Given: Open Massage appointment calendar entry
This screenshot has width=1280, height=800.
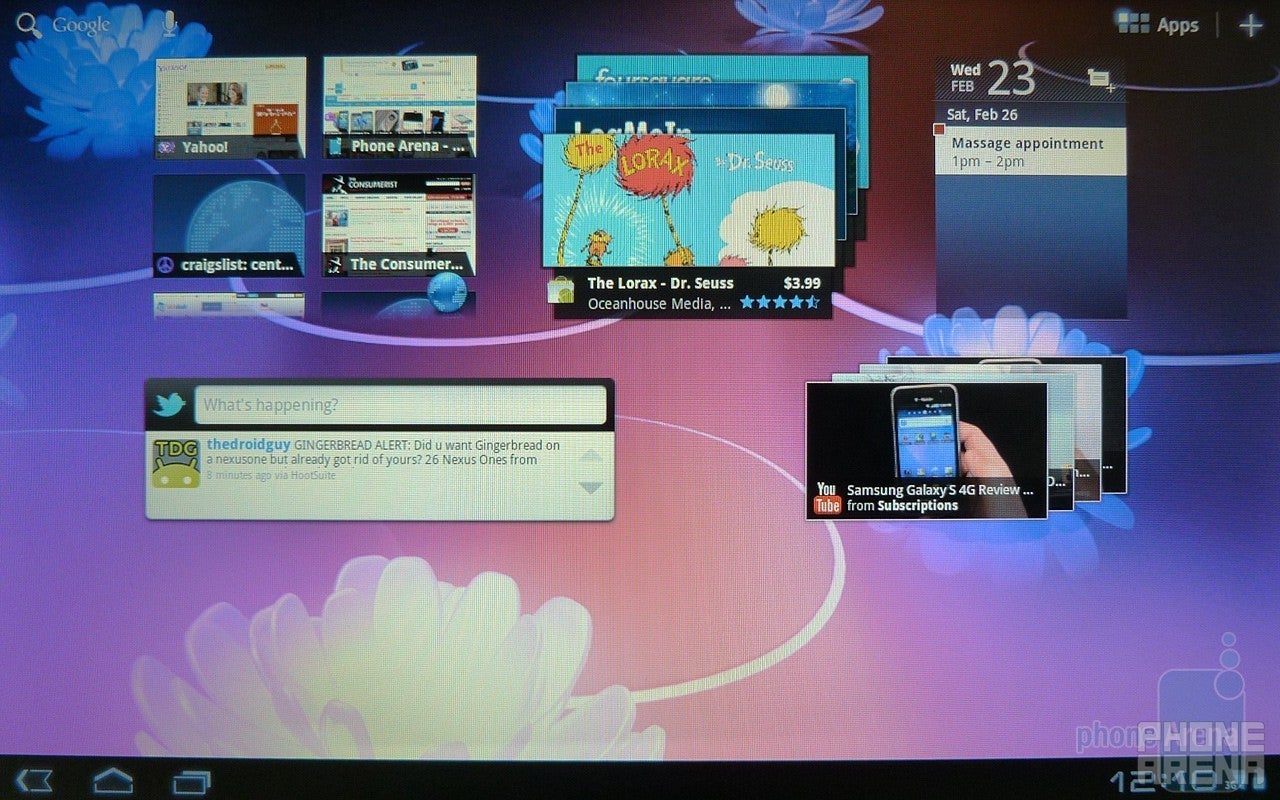Looking at the screenshot, I should pos(1031,152).
